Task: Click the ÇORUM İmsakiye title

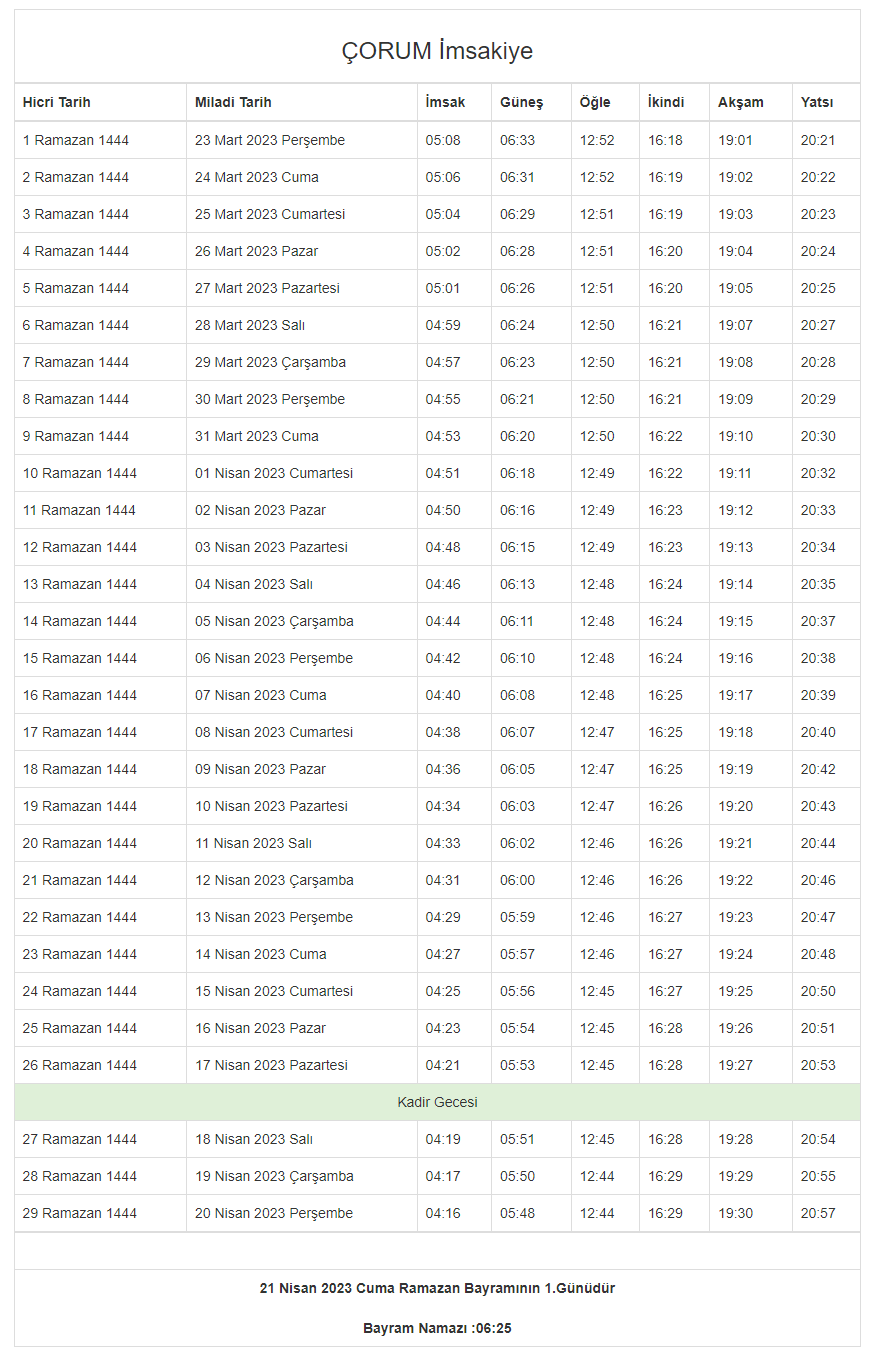Action: tap(437, 51)
